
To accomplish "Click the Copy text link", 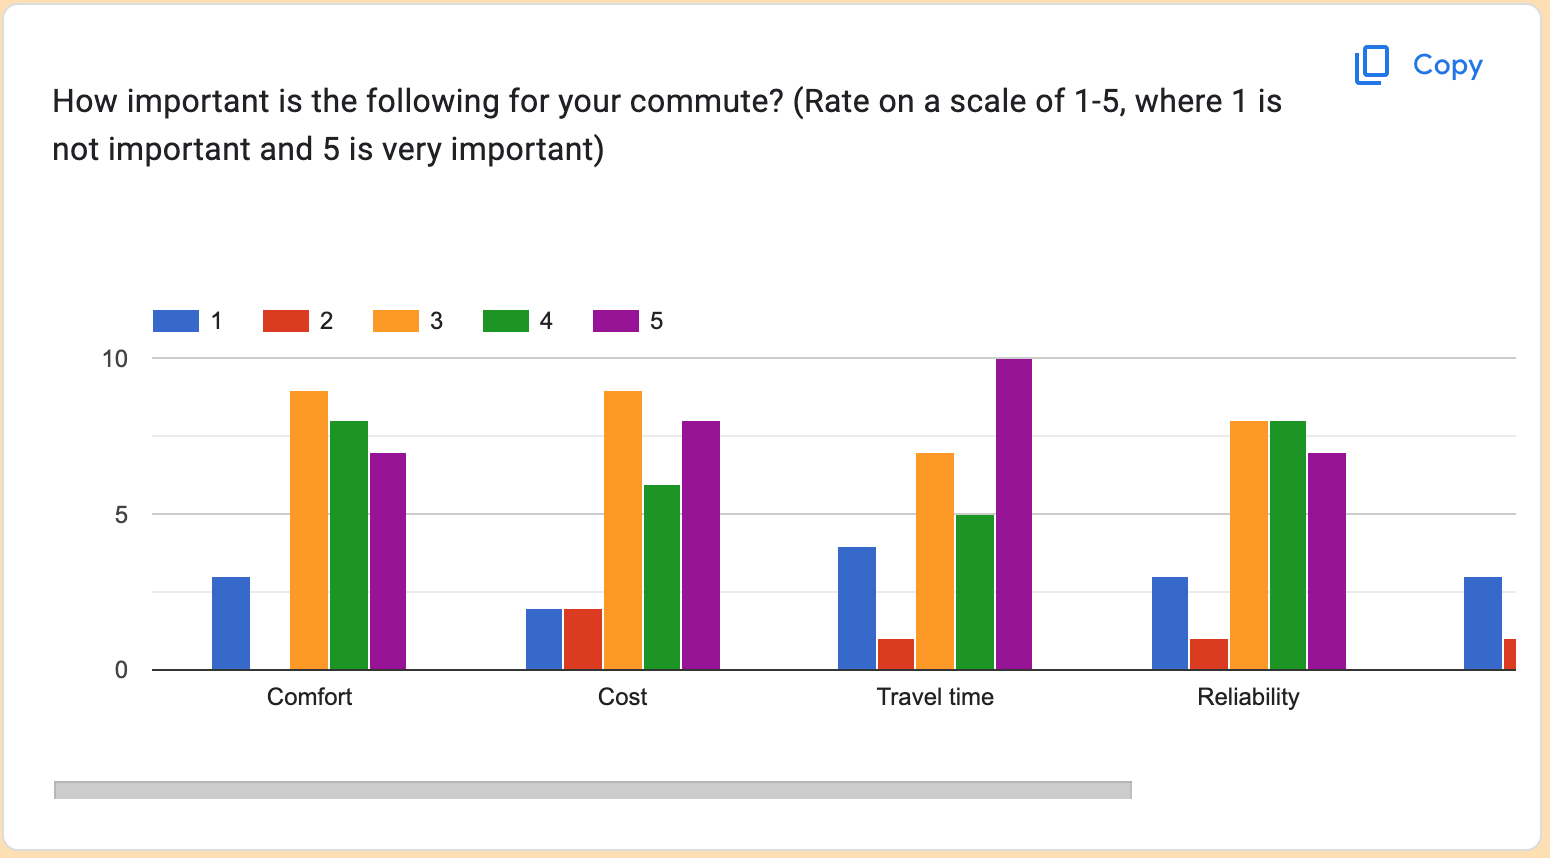I will pos(1447,65).
